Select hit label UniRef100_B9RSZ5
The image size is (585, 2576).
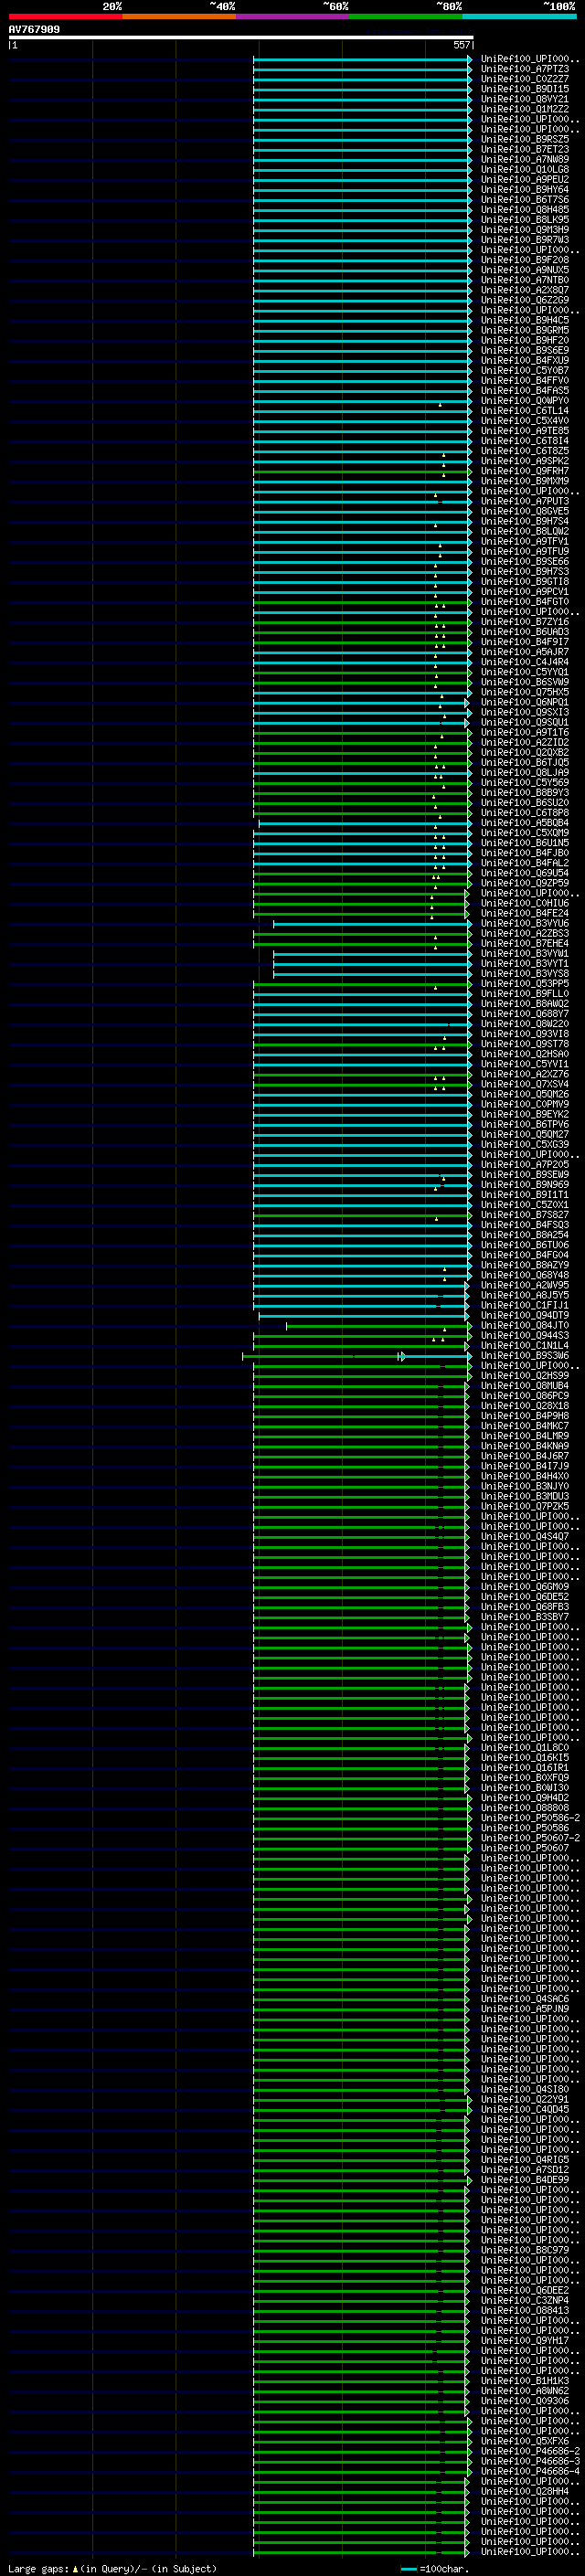pos(524,139)
